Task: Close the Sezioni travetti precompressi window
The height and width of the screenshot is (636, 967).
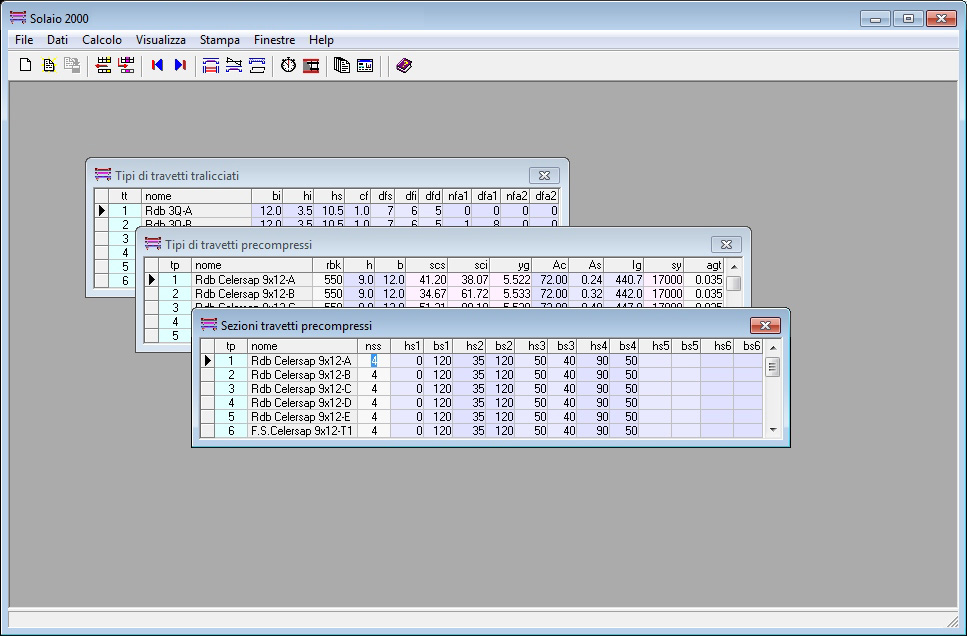Action: pyautogui.click(x=765, y=325)
